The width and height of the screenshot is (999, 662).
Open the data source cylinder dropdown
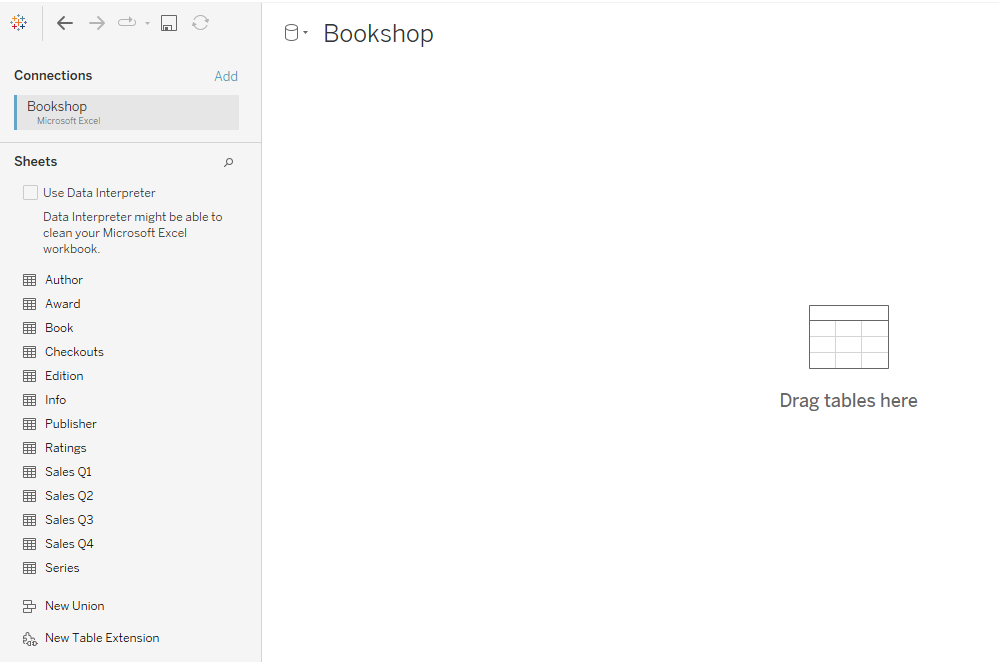(x=296, y=33)
